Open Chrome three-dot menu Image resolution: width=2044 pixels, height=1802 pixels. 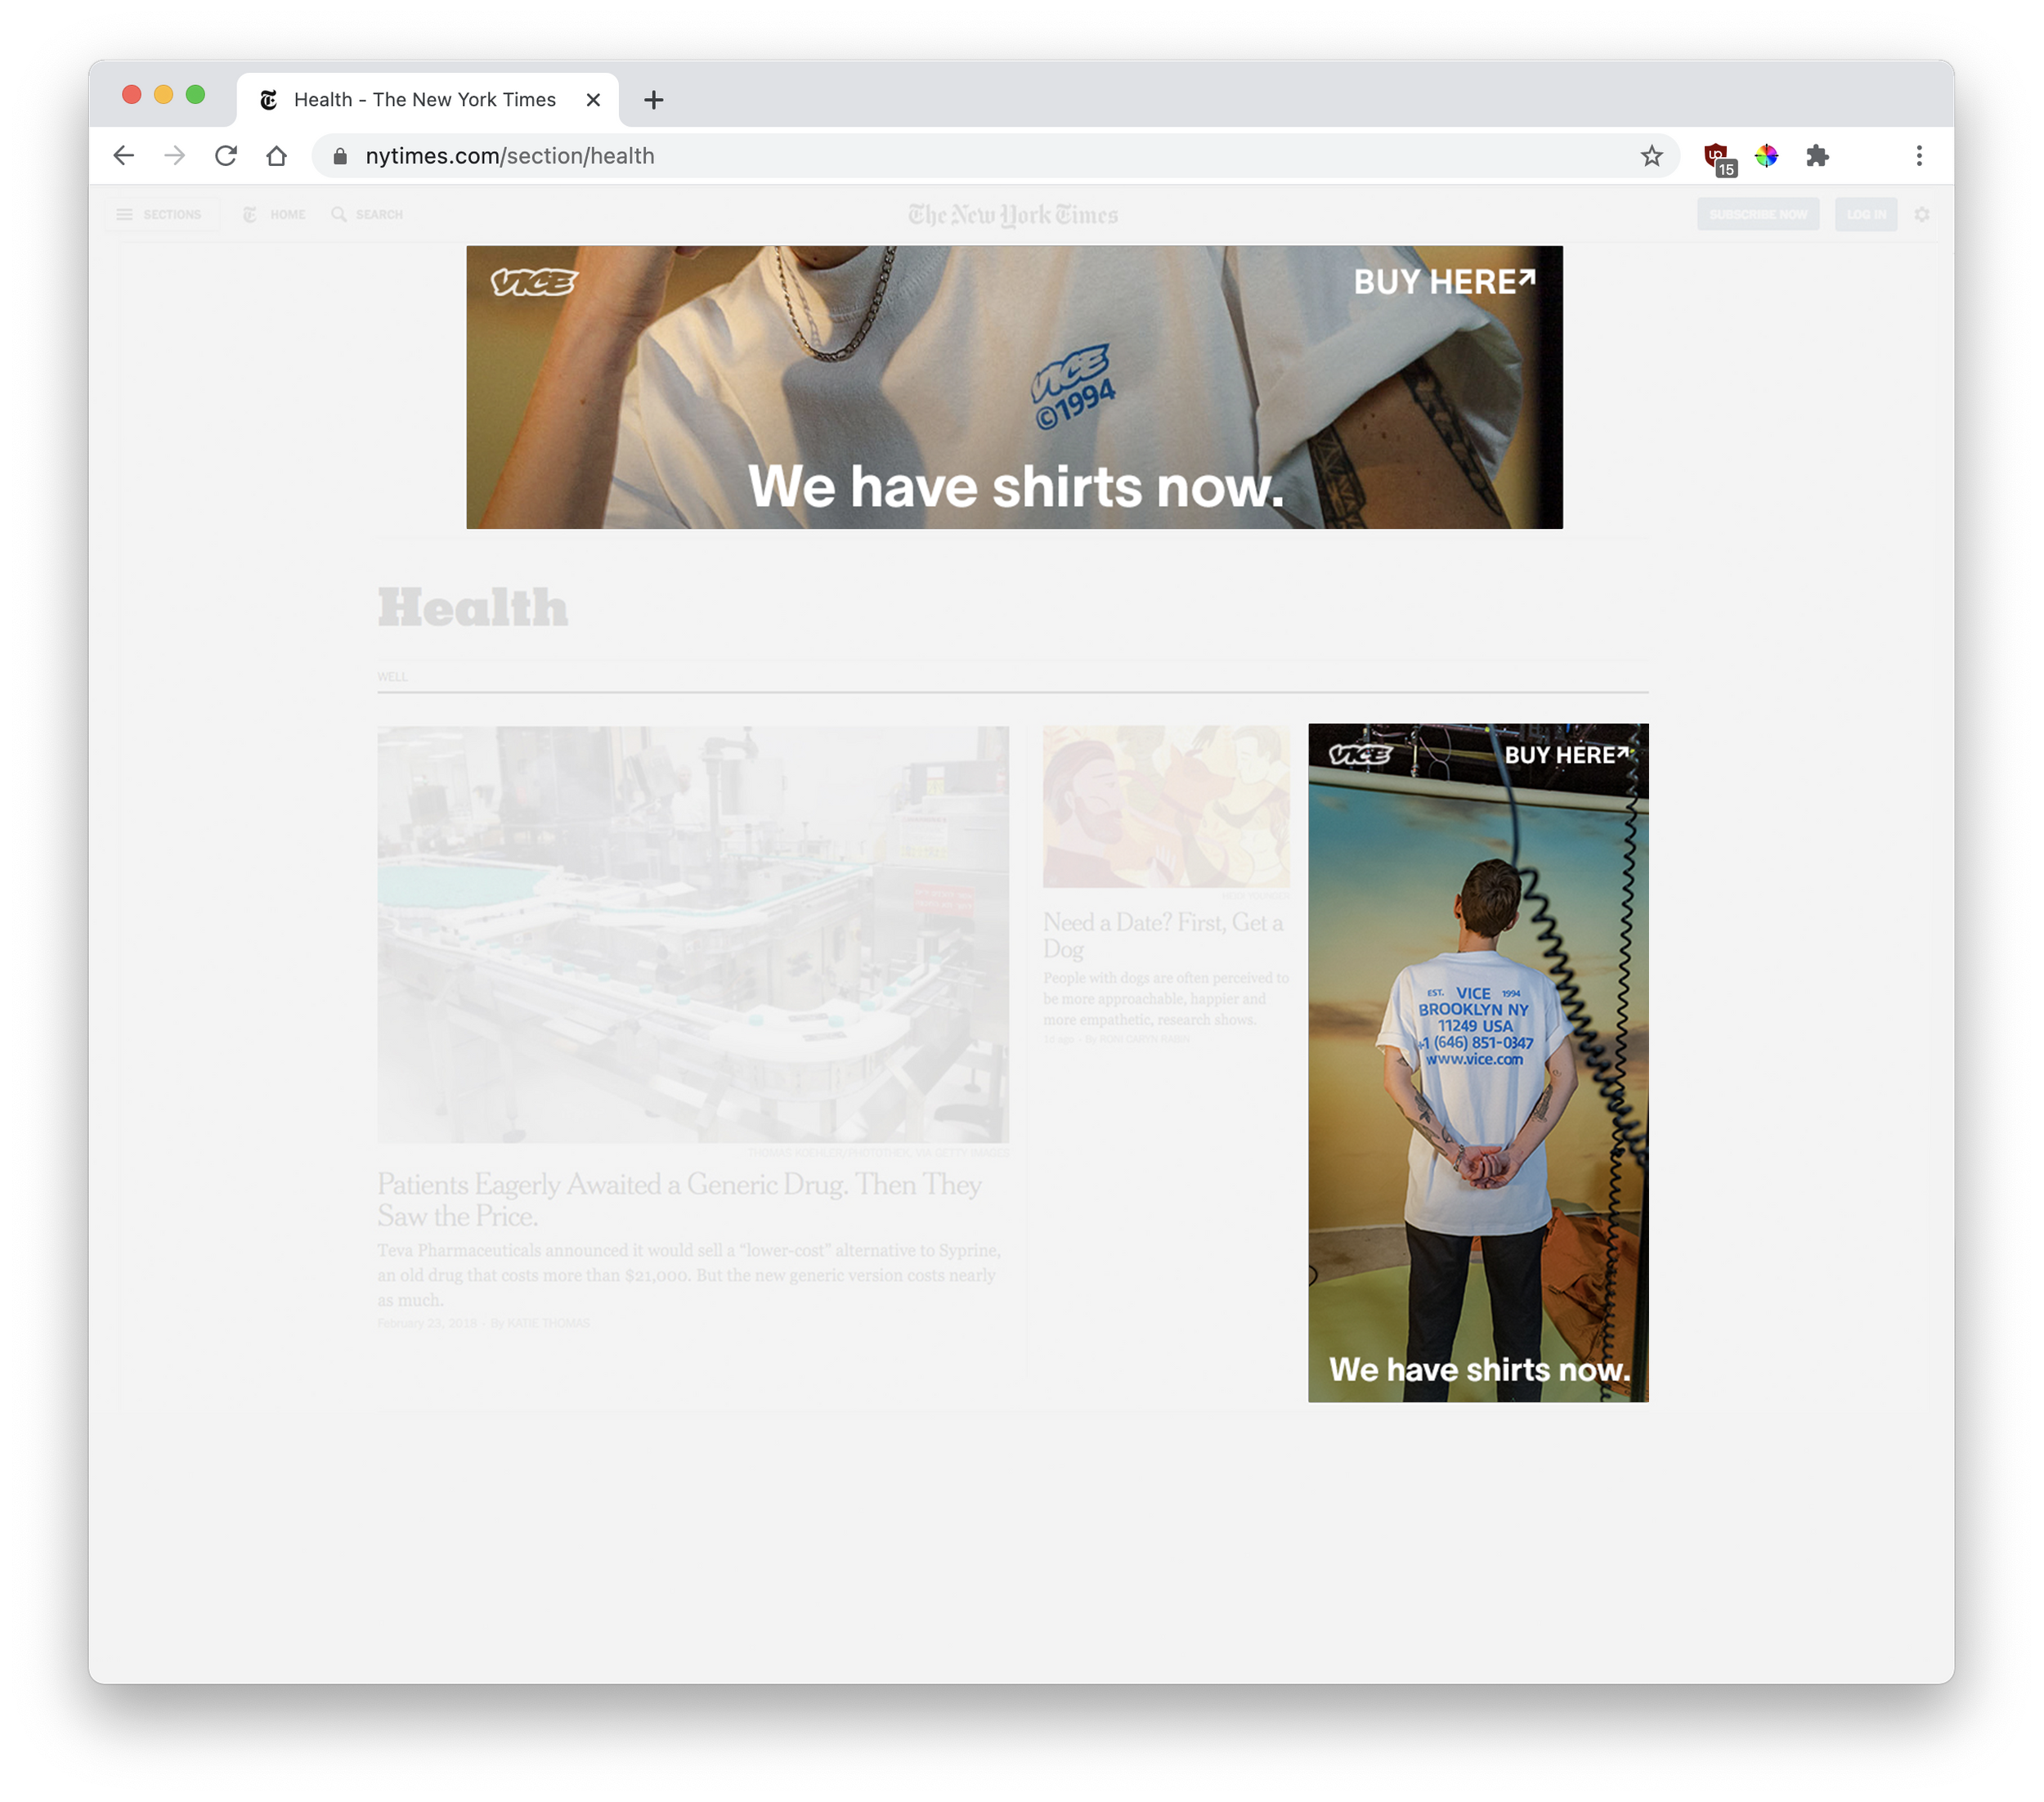[1919, 156]
